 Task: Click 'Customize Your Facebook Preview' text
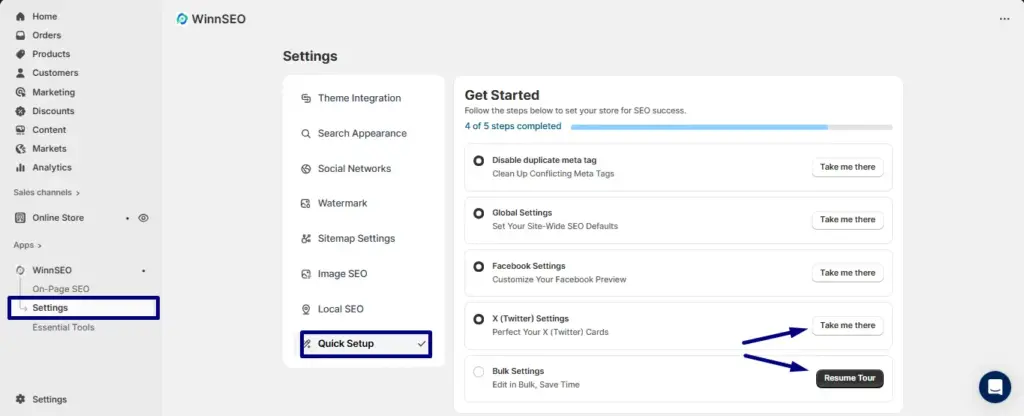559,280
